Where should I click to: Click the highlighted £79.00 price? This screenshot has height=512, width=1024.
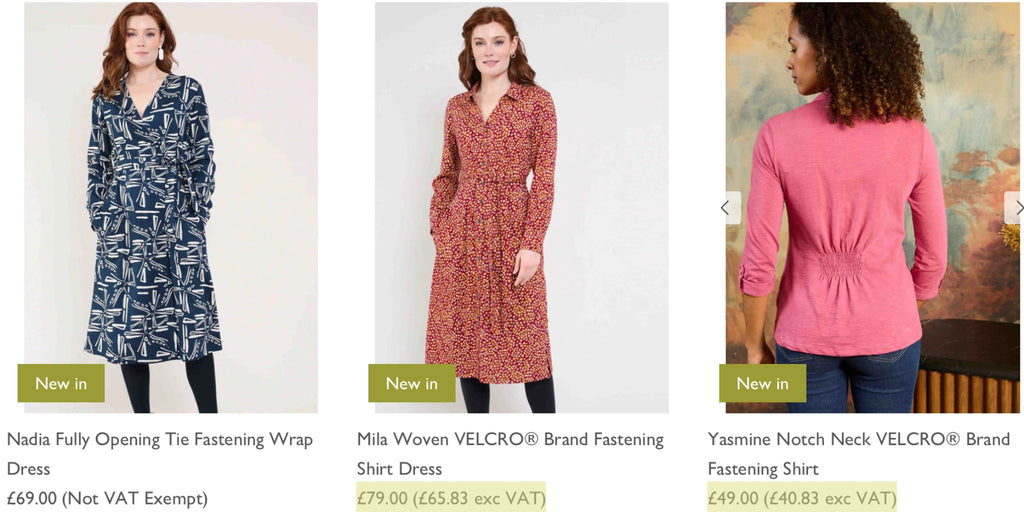click(x=382, y=498)
